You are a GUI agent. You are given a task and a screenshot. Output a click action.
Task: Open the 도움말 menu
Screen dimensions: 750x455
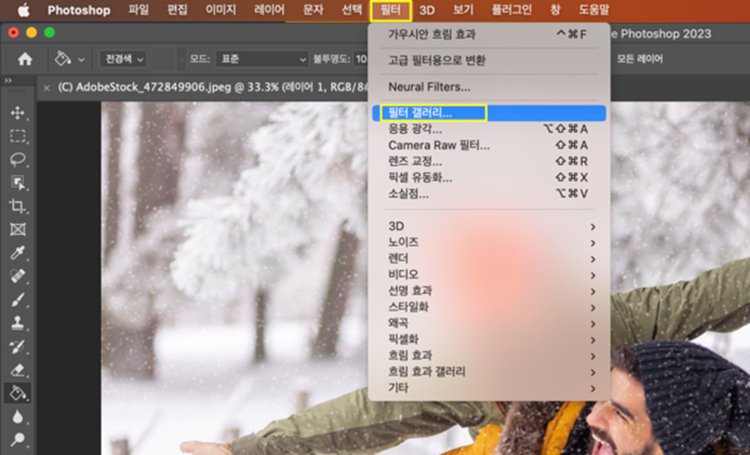pos(594,10)
